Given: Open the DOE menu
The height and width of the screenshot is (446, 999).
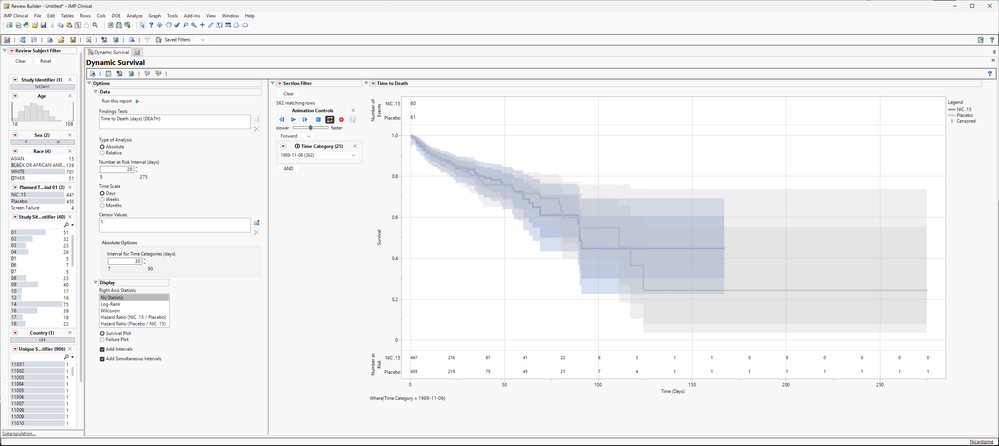Looking at the screenshot, I should [x=116, y=15].
